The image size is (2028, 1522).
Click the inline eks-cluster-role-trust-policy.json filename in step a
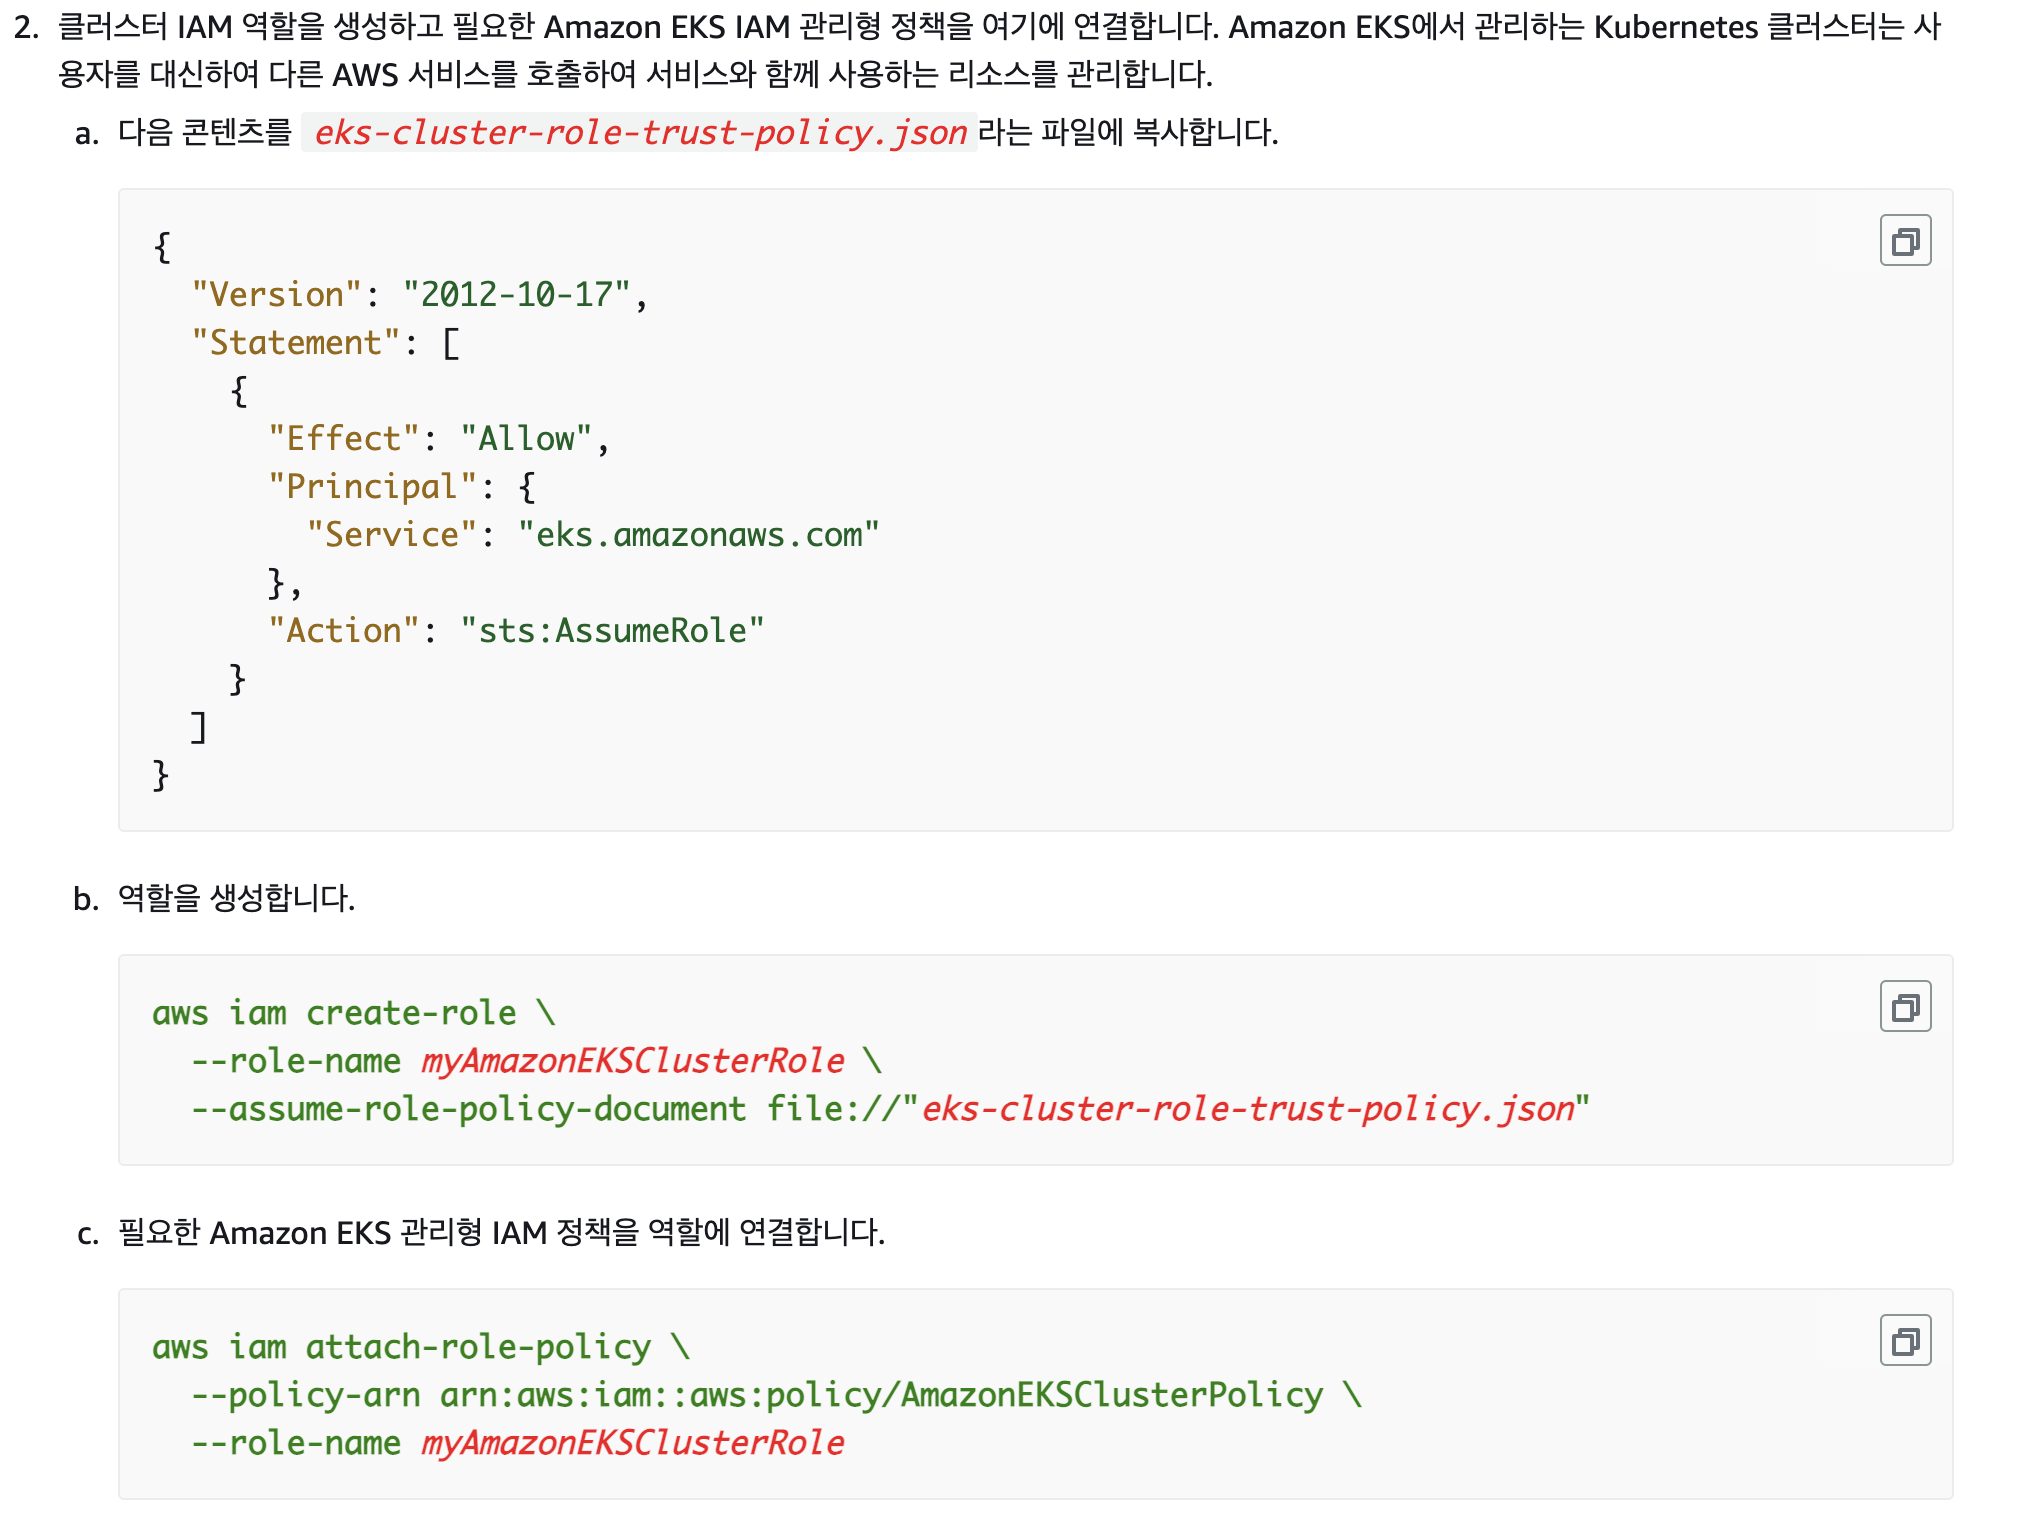pyautogui.click(x=640, y=133)
